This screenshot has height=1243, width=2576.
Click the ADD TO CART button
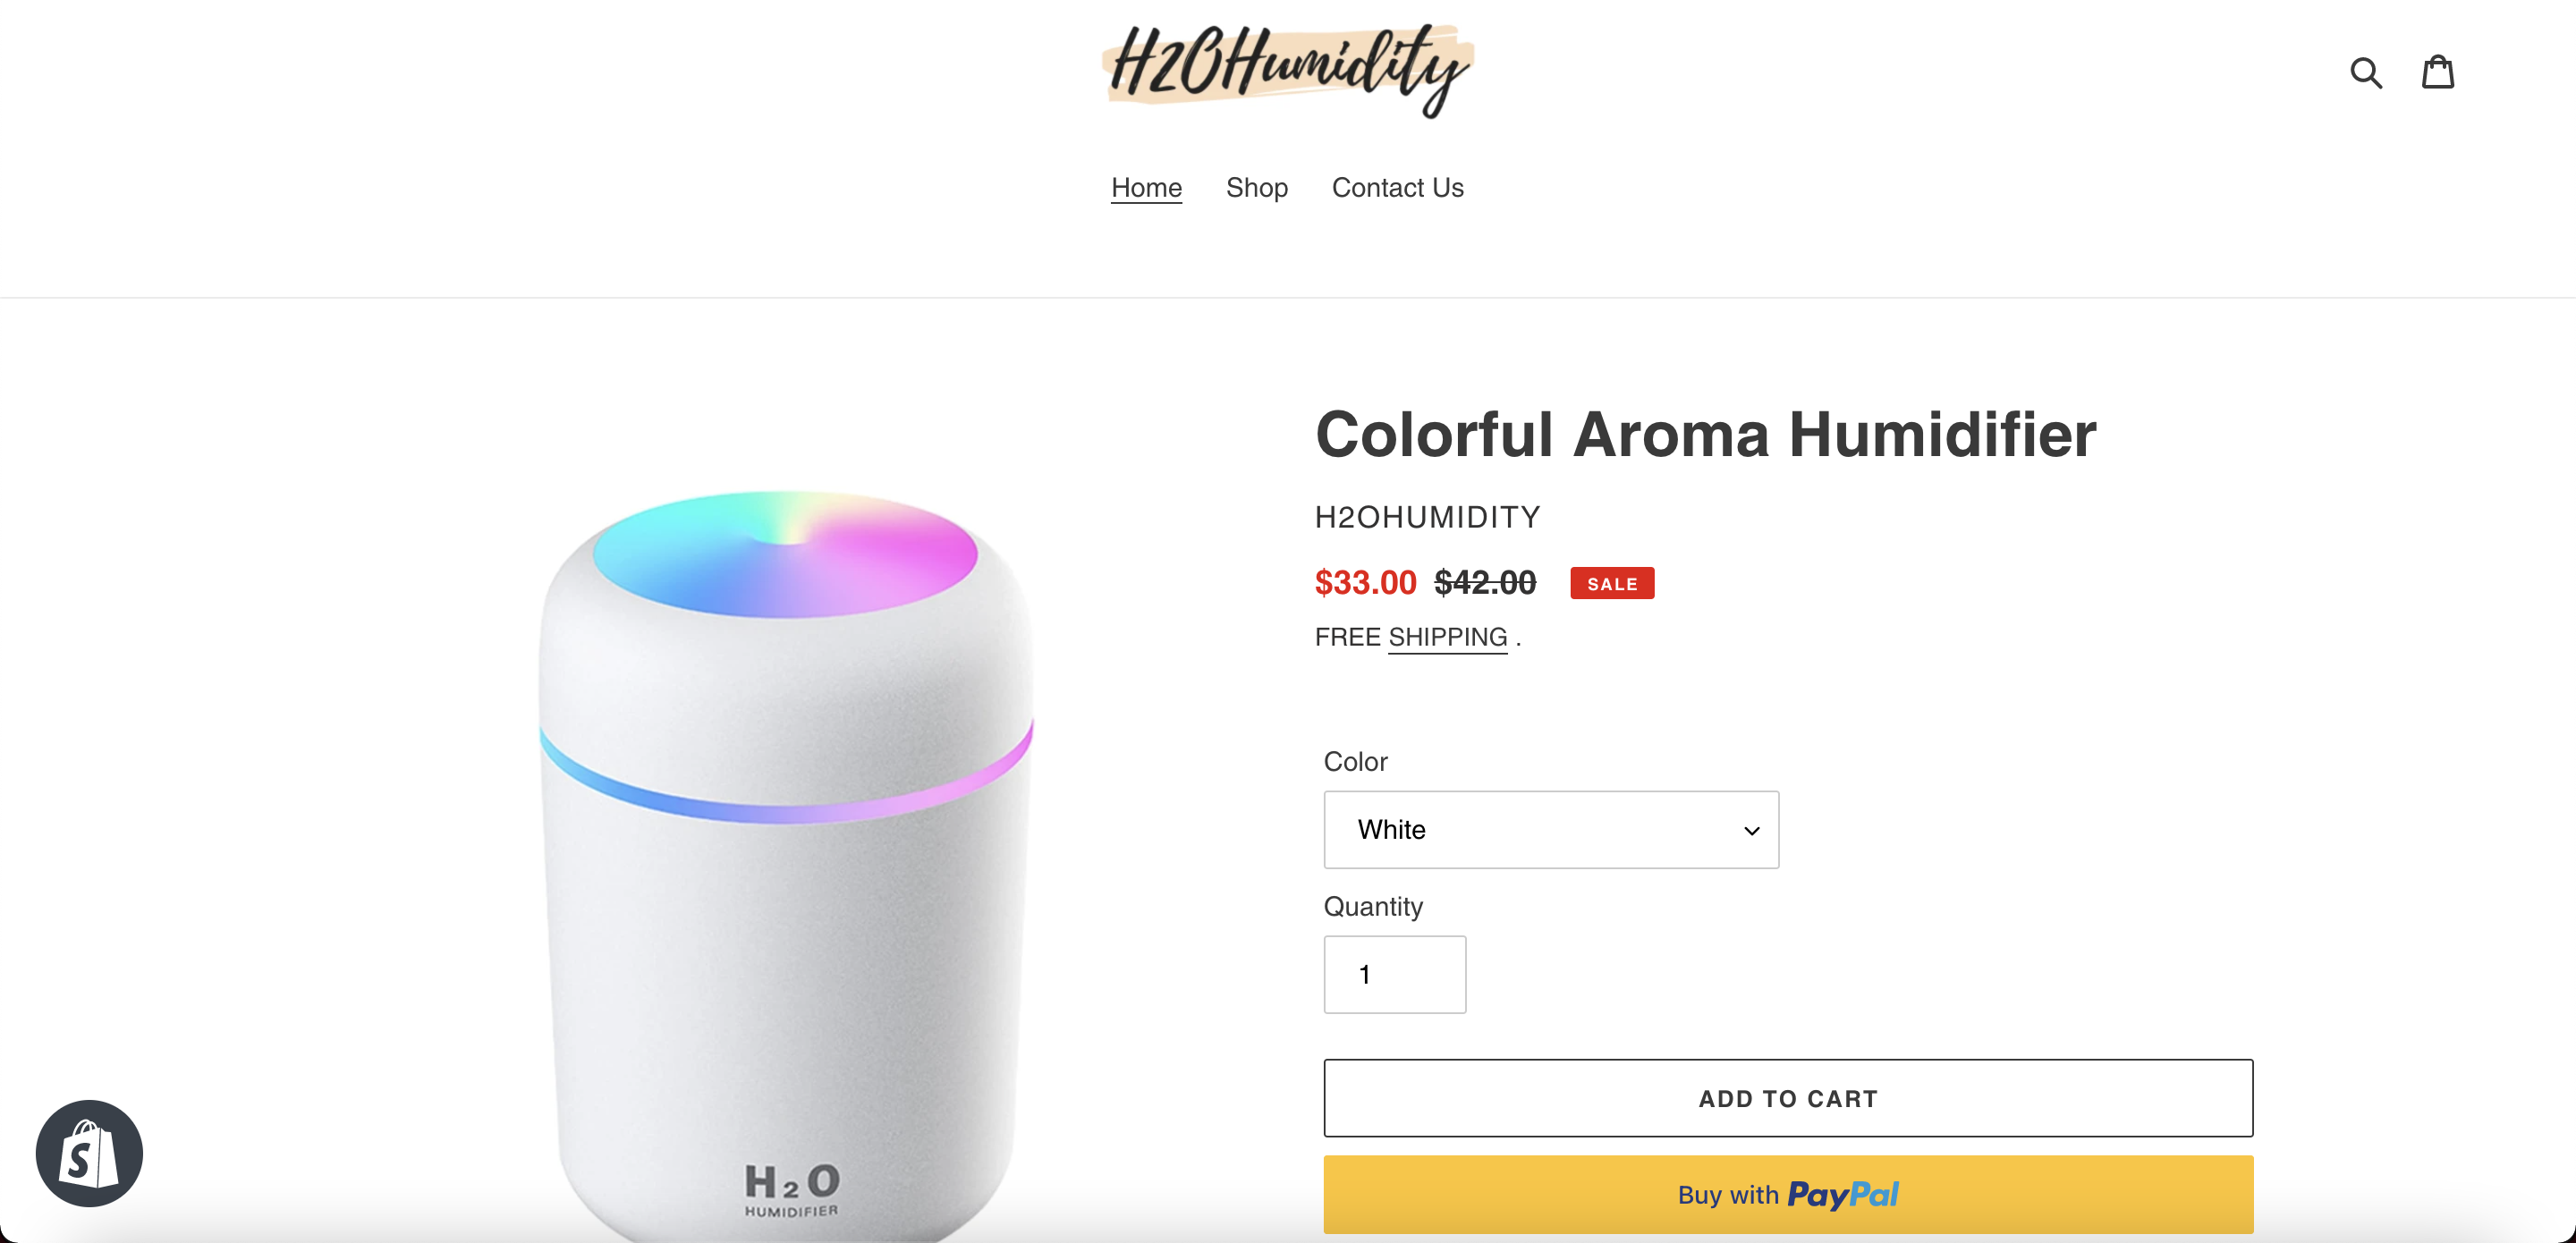click(1788, 1098)
